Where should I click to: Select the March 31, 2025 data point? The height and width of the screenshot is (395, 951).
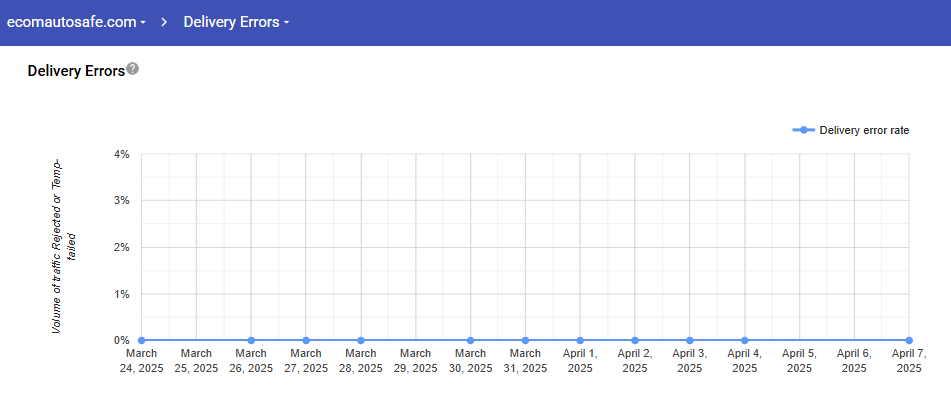point(525,340)
